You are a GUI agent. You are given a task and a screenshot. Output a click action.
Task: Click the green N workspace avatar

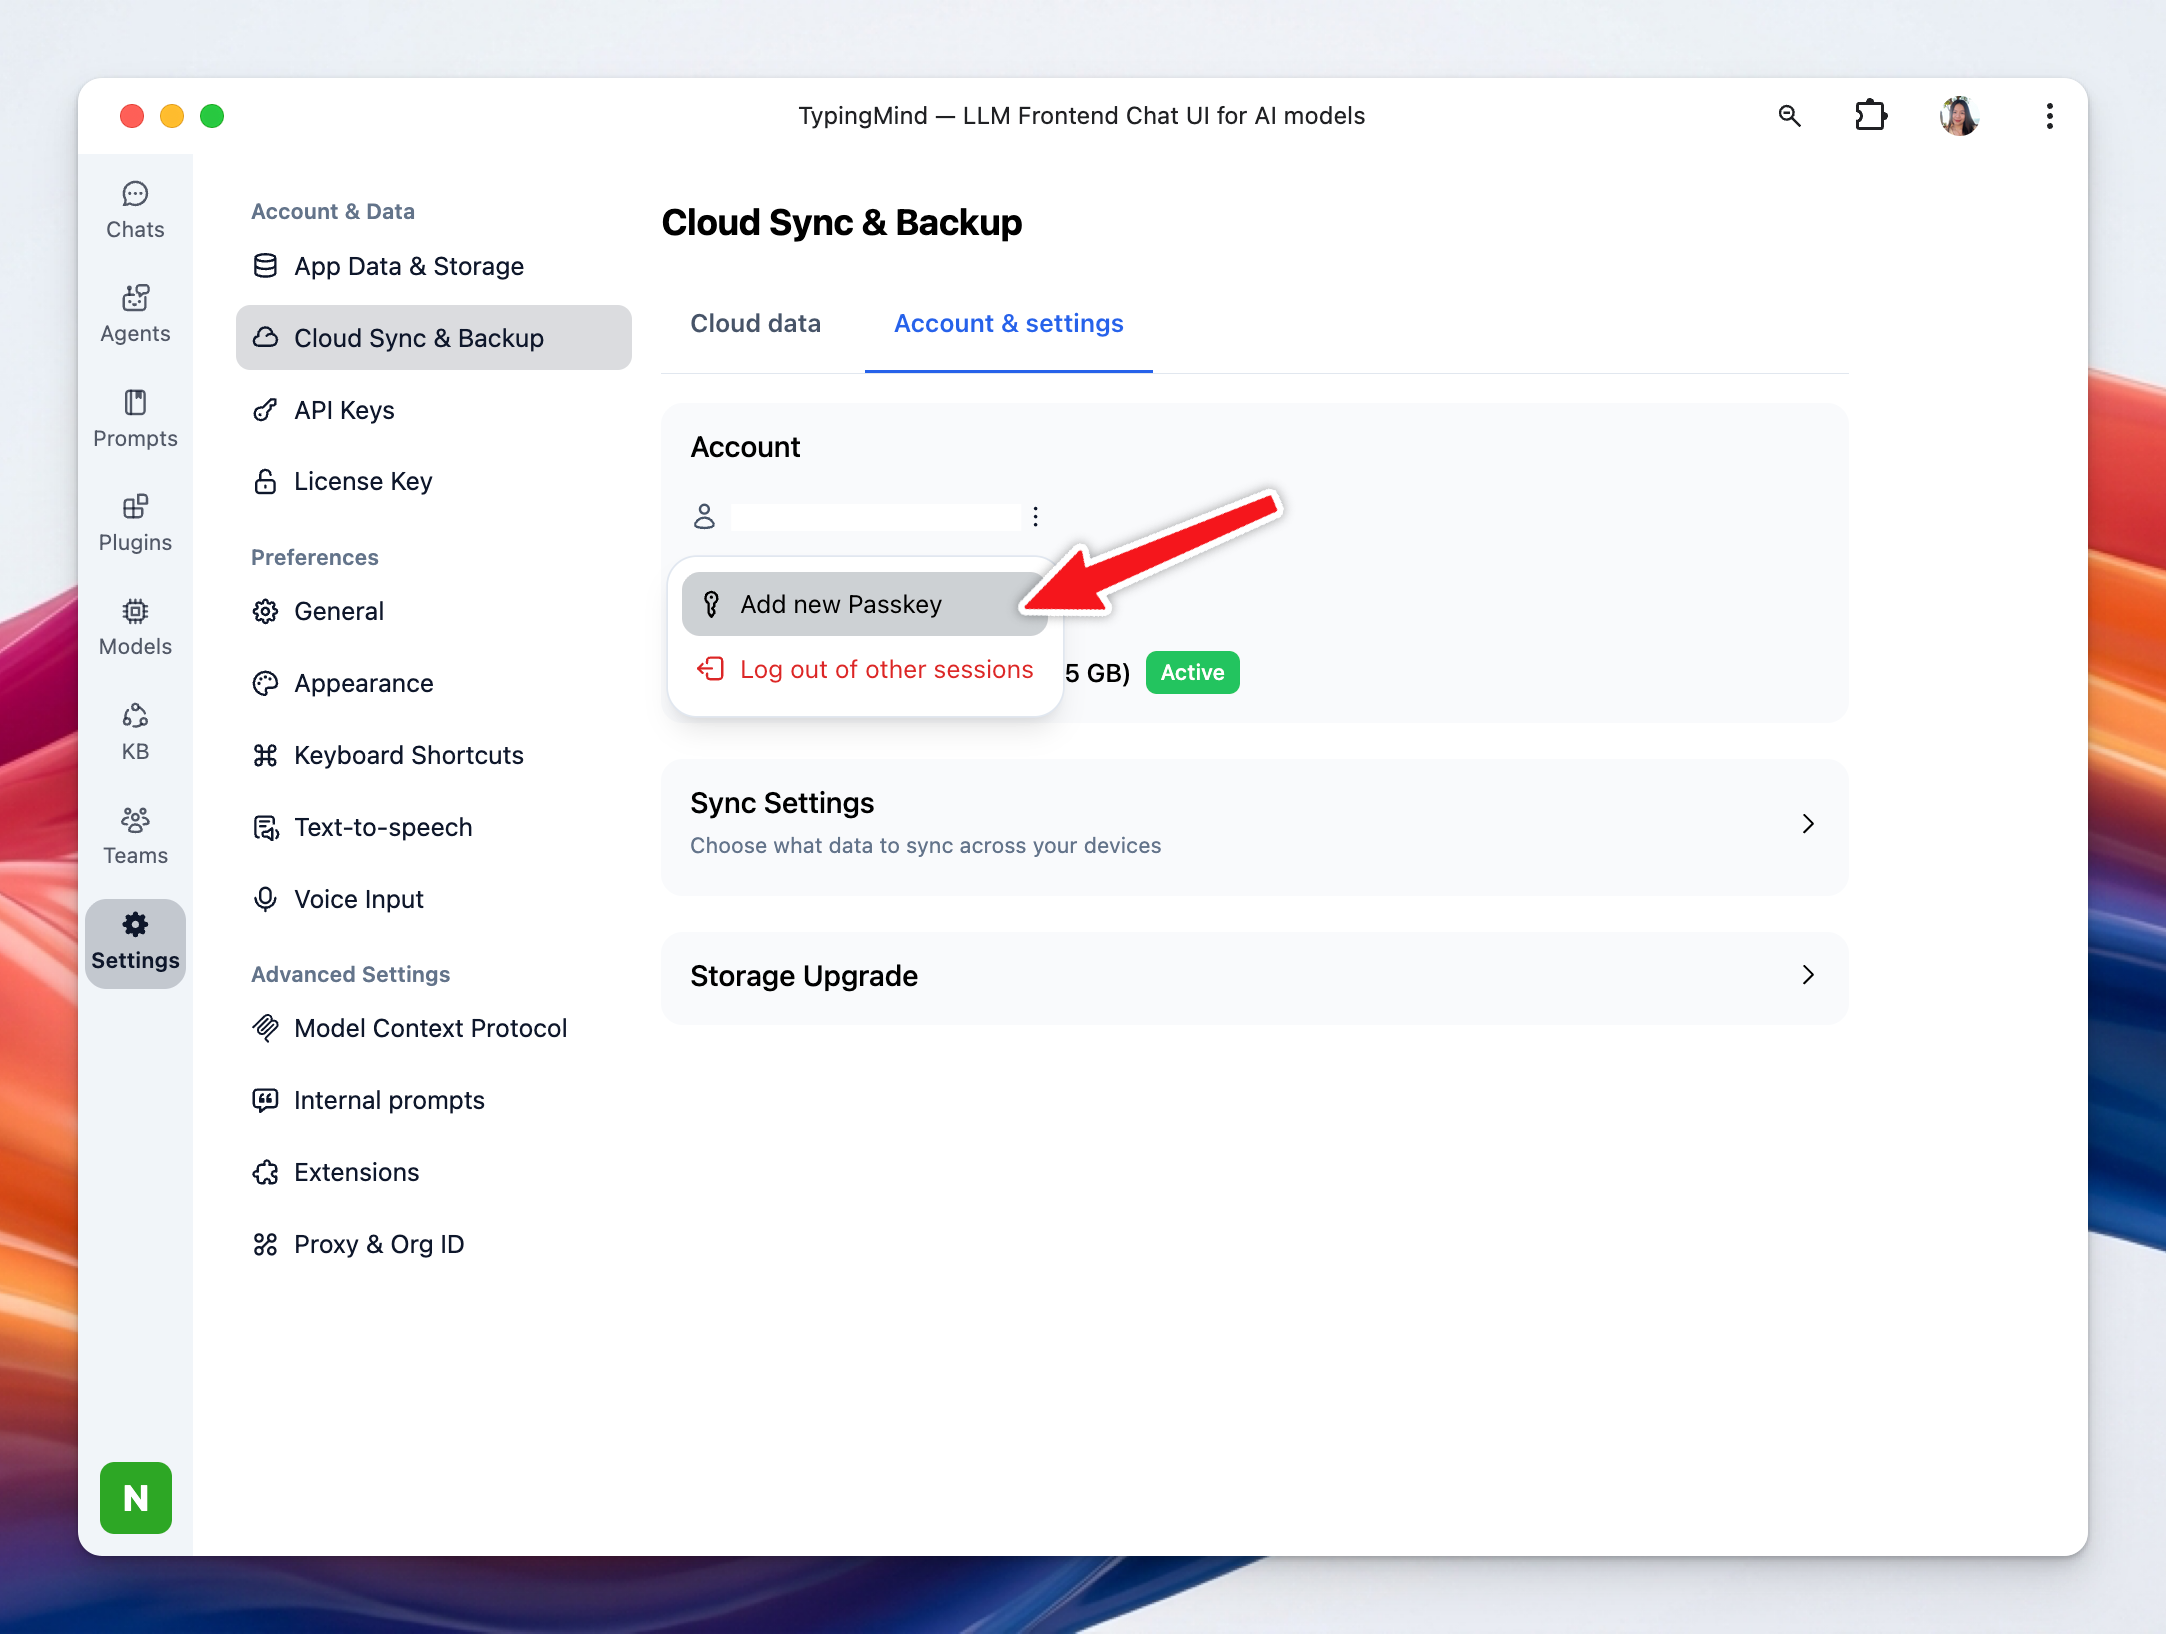pyautogui.click(x=136, y=1497)
